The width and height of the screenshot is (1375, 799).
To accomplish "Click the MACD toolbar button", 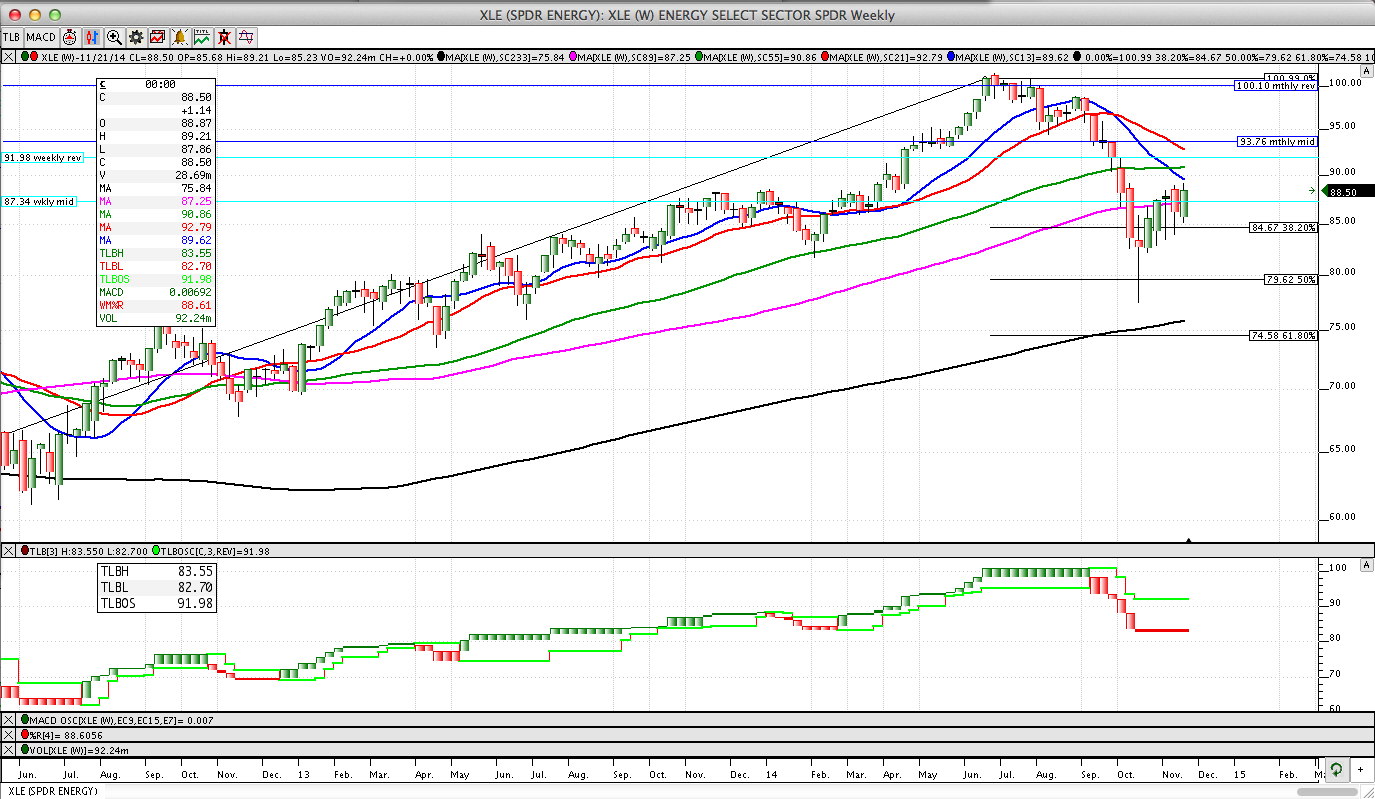I will [x=41, y=37].
